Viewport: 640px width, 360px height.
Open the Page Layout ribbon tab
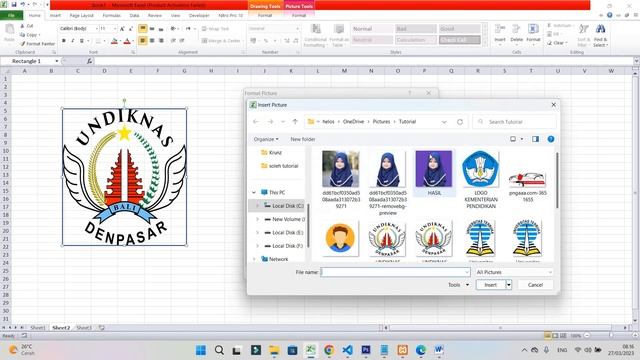(x=82, y=16)
